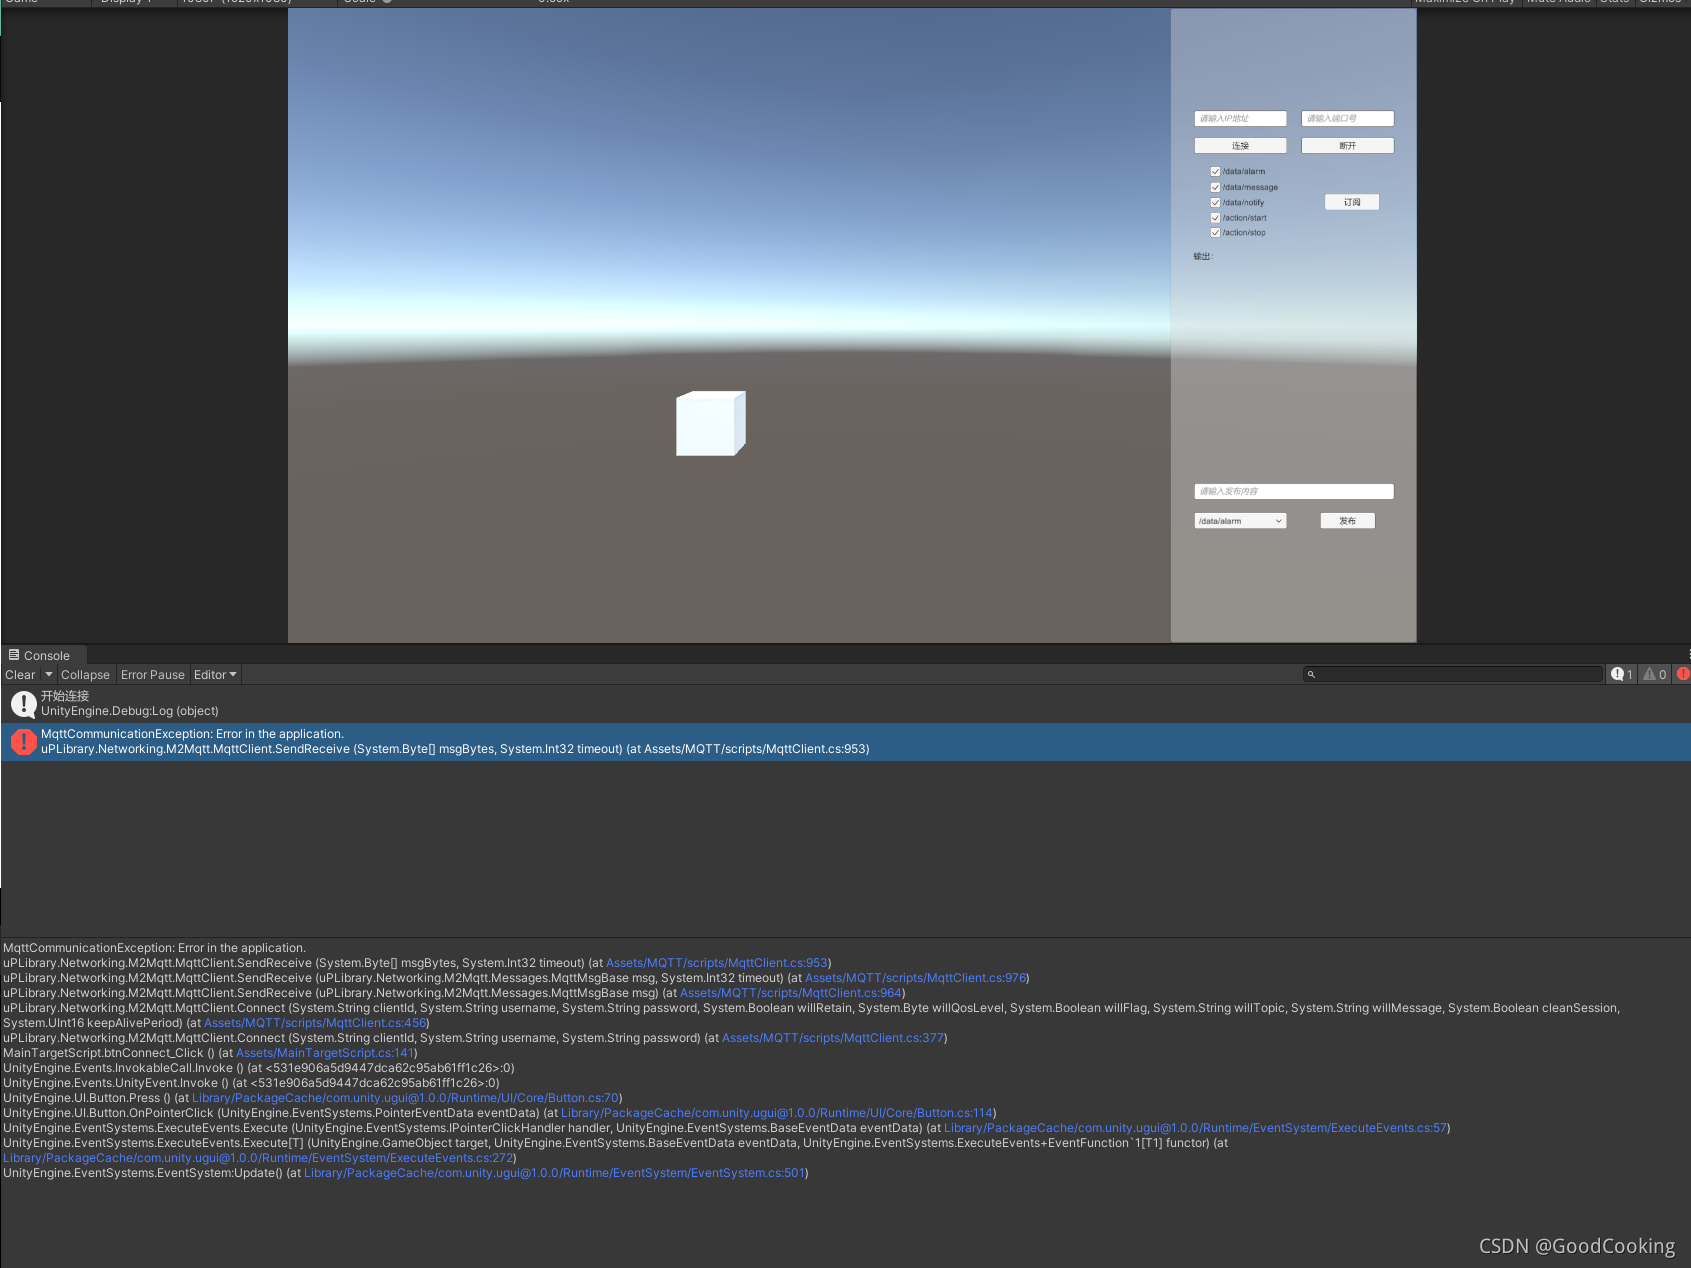Click the white cube in Game view

click(710, 424)
